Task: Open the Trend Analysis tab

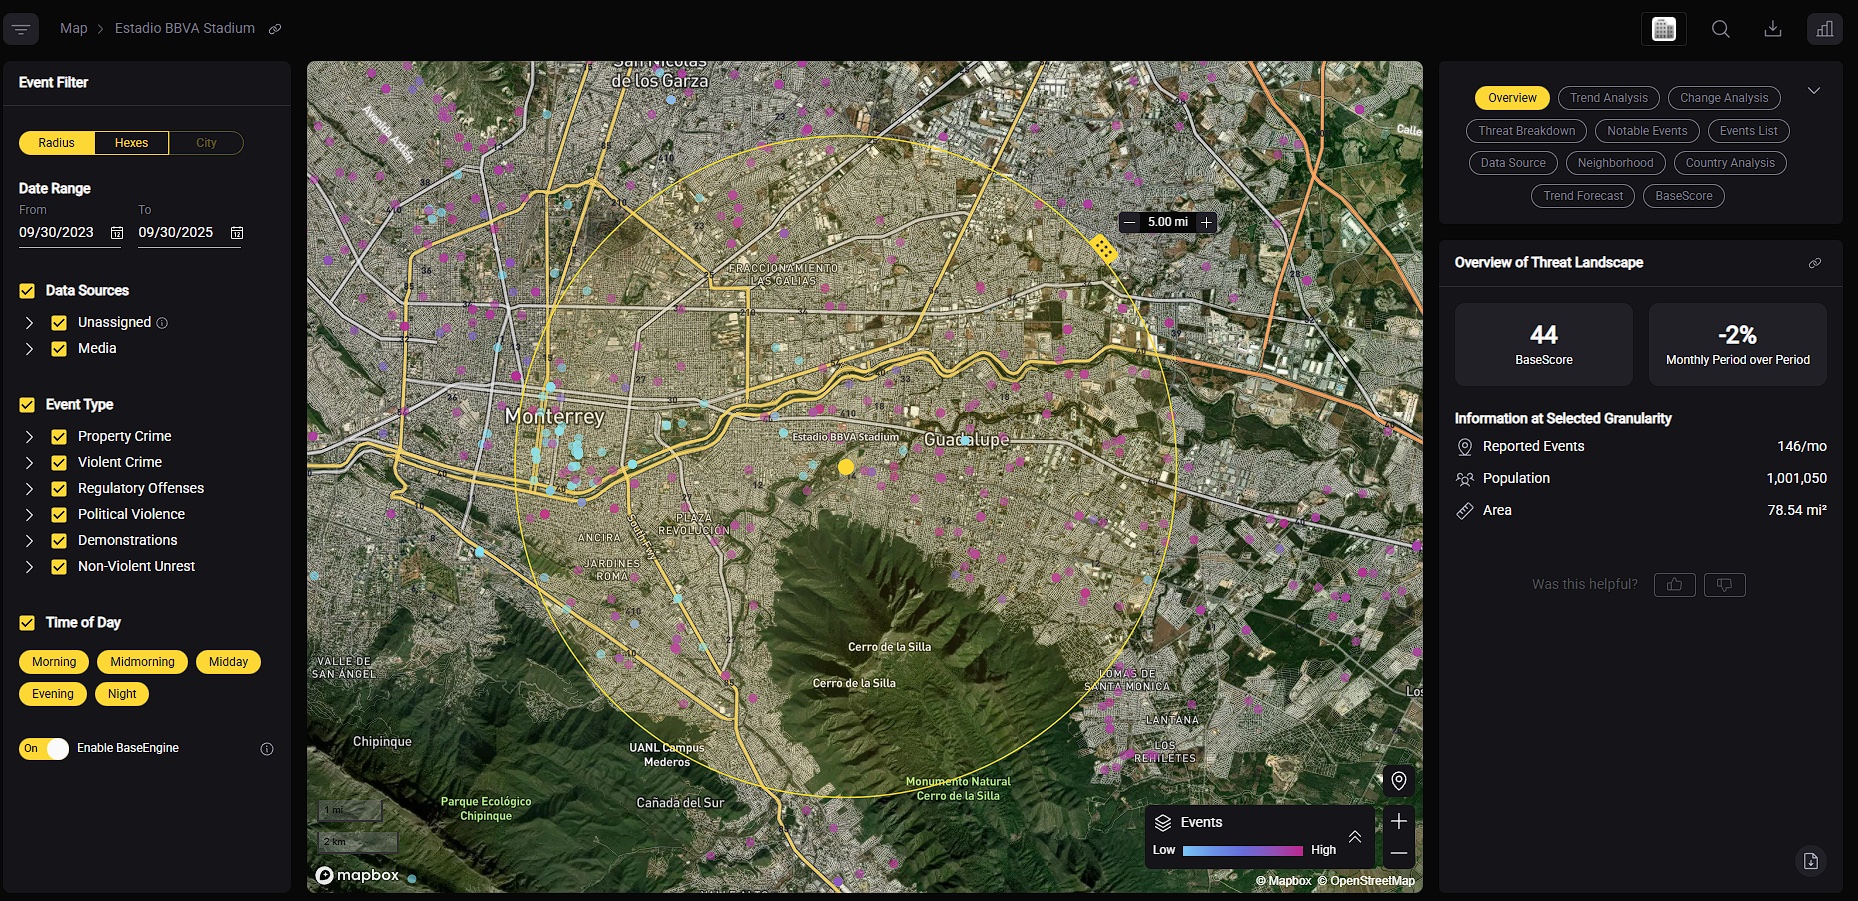Action: pos(1608,98)
